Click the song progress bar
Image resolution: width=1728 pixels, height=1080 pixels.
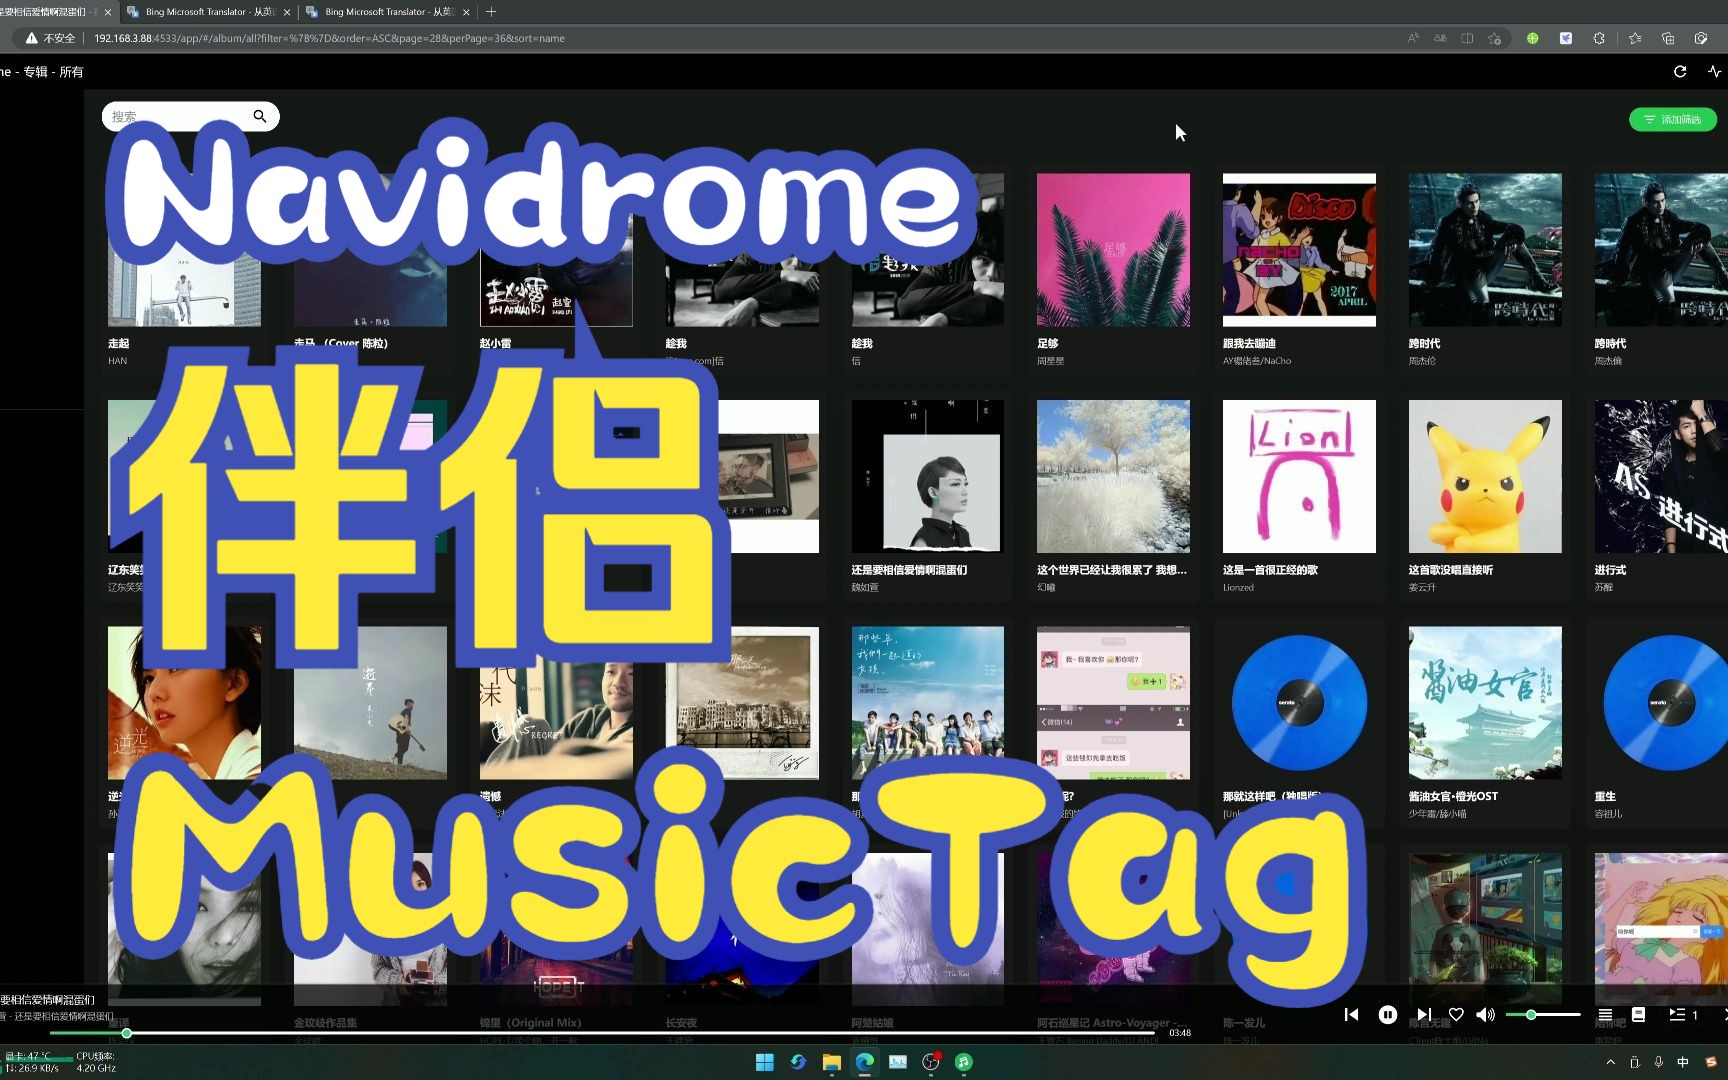click(x=603, y=1033)
